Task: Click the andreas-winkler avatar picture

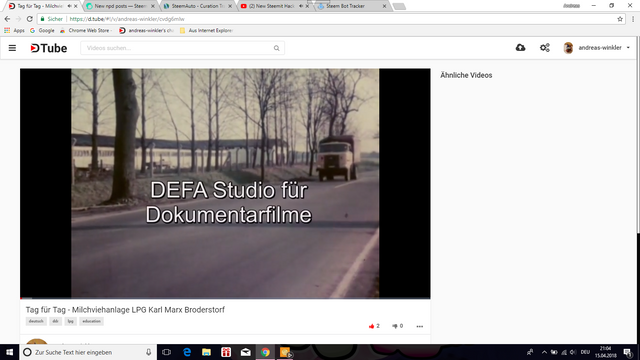Action: click(568, 48)
